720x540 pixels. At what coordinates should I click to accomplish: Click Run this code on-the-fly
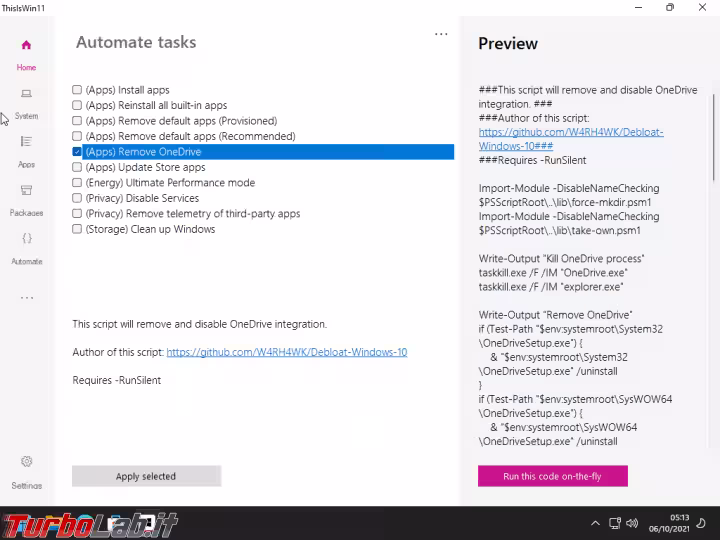pos(553,476)
